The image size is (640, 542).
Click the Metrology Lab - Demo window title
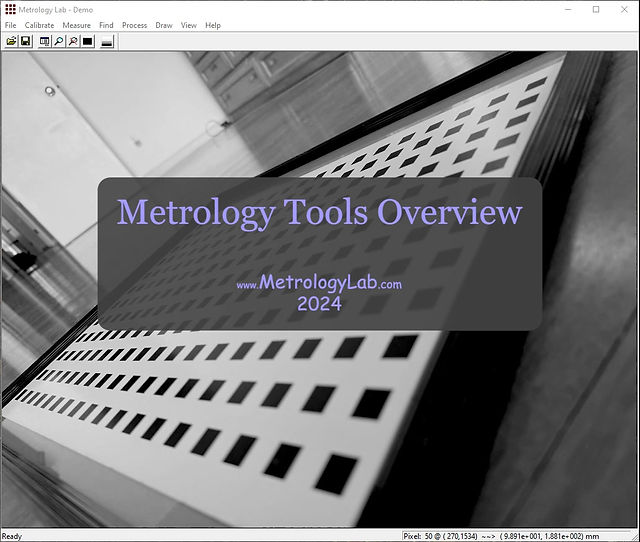(56, 10)
